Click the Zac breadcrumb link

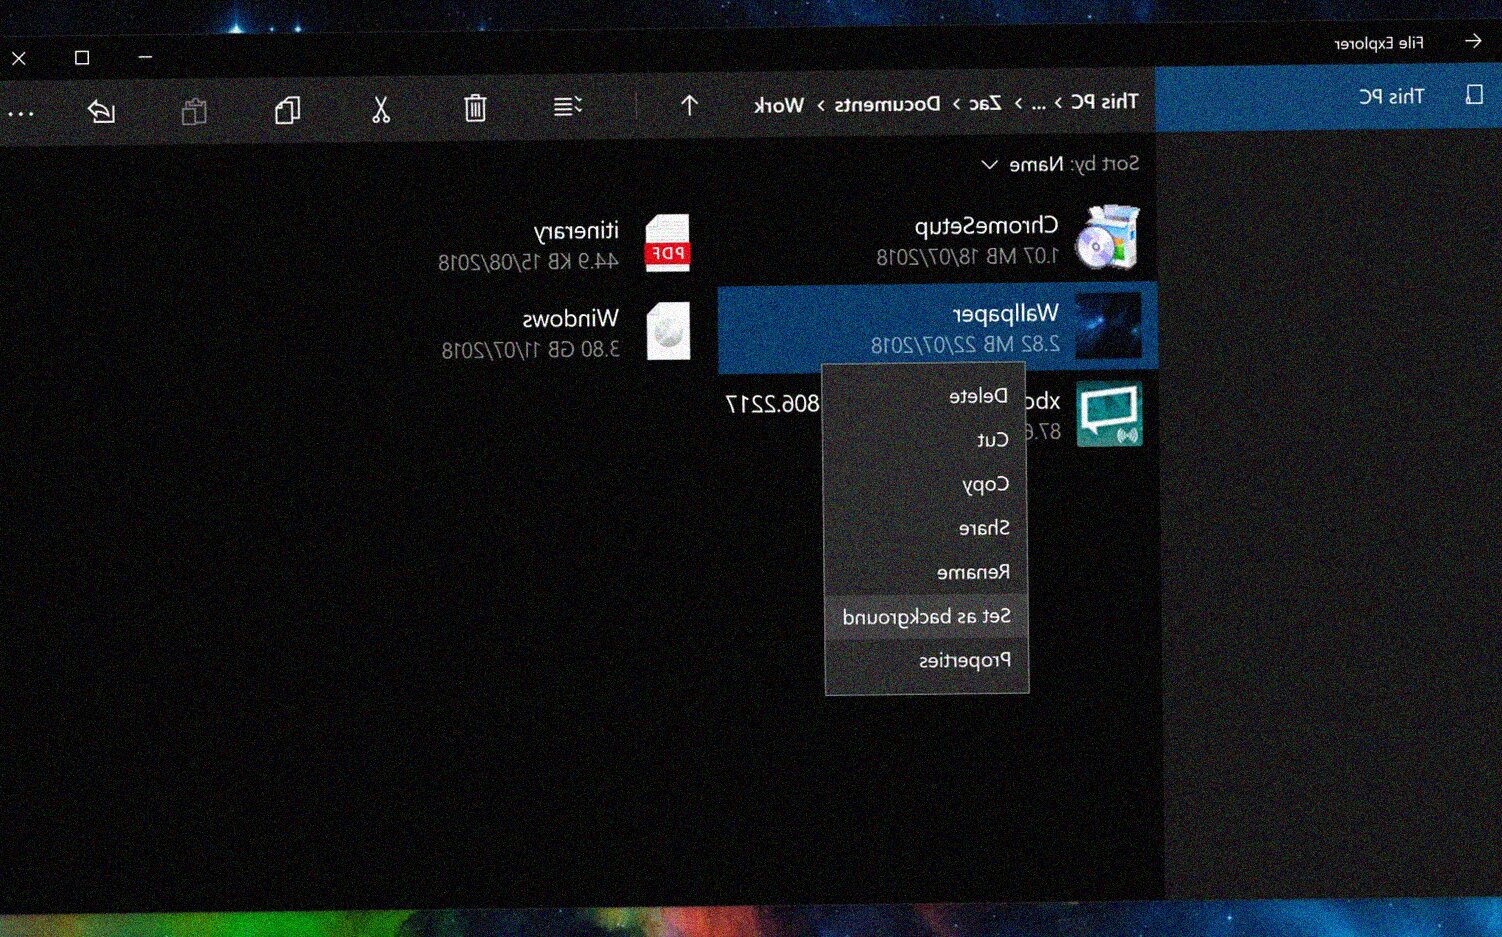coord(985,103)
